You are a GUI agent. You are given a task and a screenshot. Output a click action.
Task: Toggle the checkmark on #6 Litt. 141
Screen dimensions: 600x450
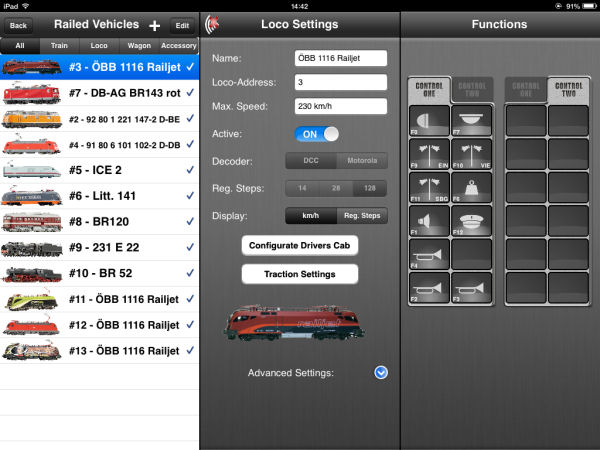(190, 196)
